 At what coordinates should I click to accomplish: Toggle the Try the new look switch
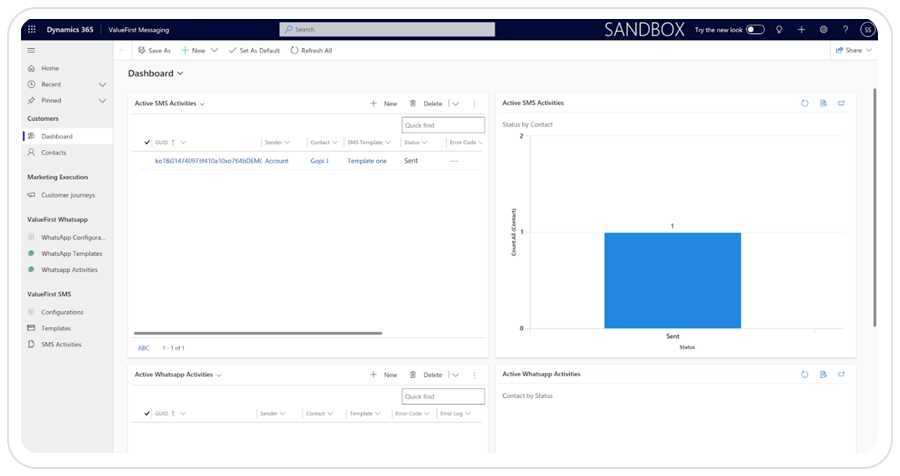(755, 29)
